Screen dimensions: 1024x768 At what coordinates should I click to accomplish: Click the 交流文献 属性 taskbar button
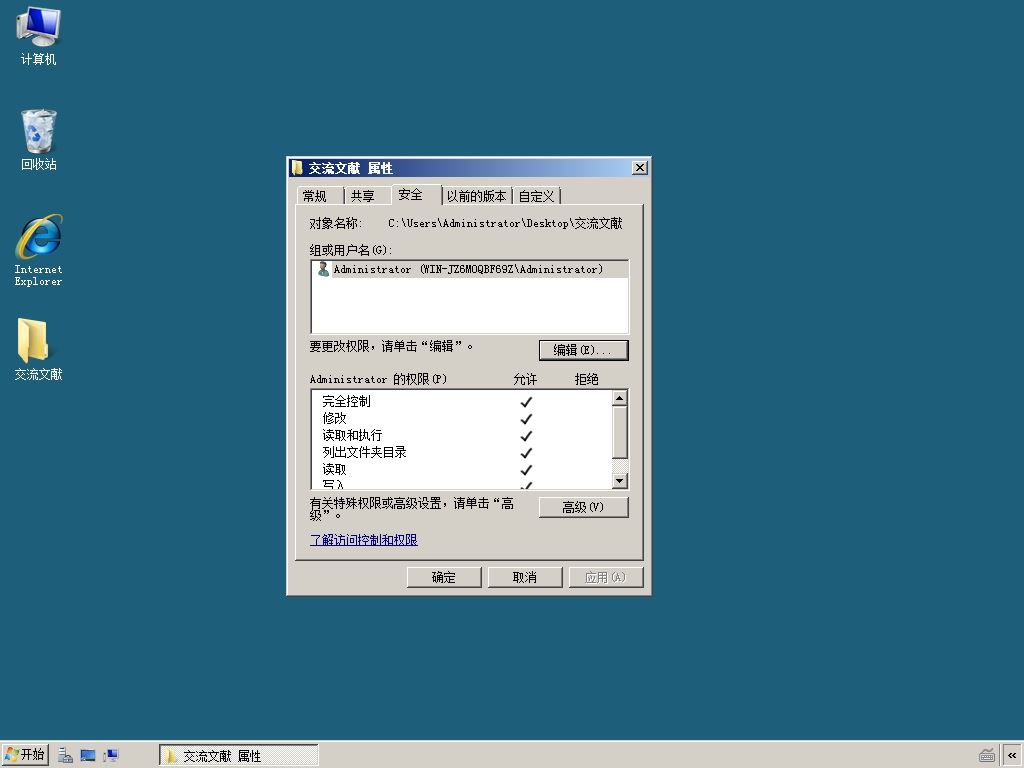pos(238,756)
